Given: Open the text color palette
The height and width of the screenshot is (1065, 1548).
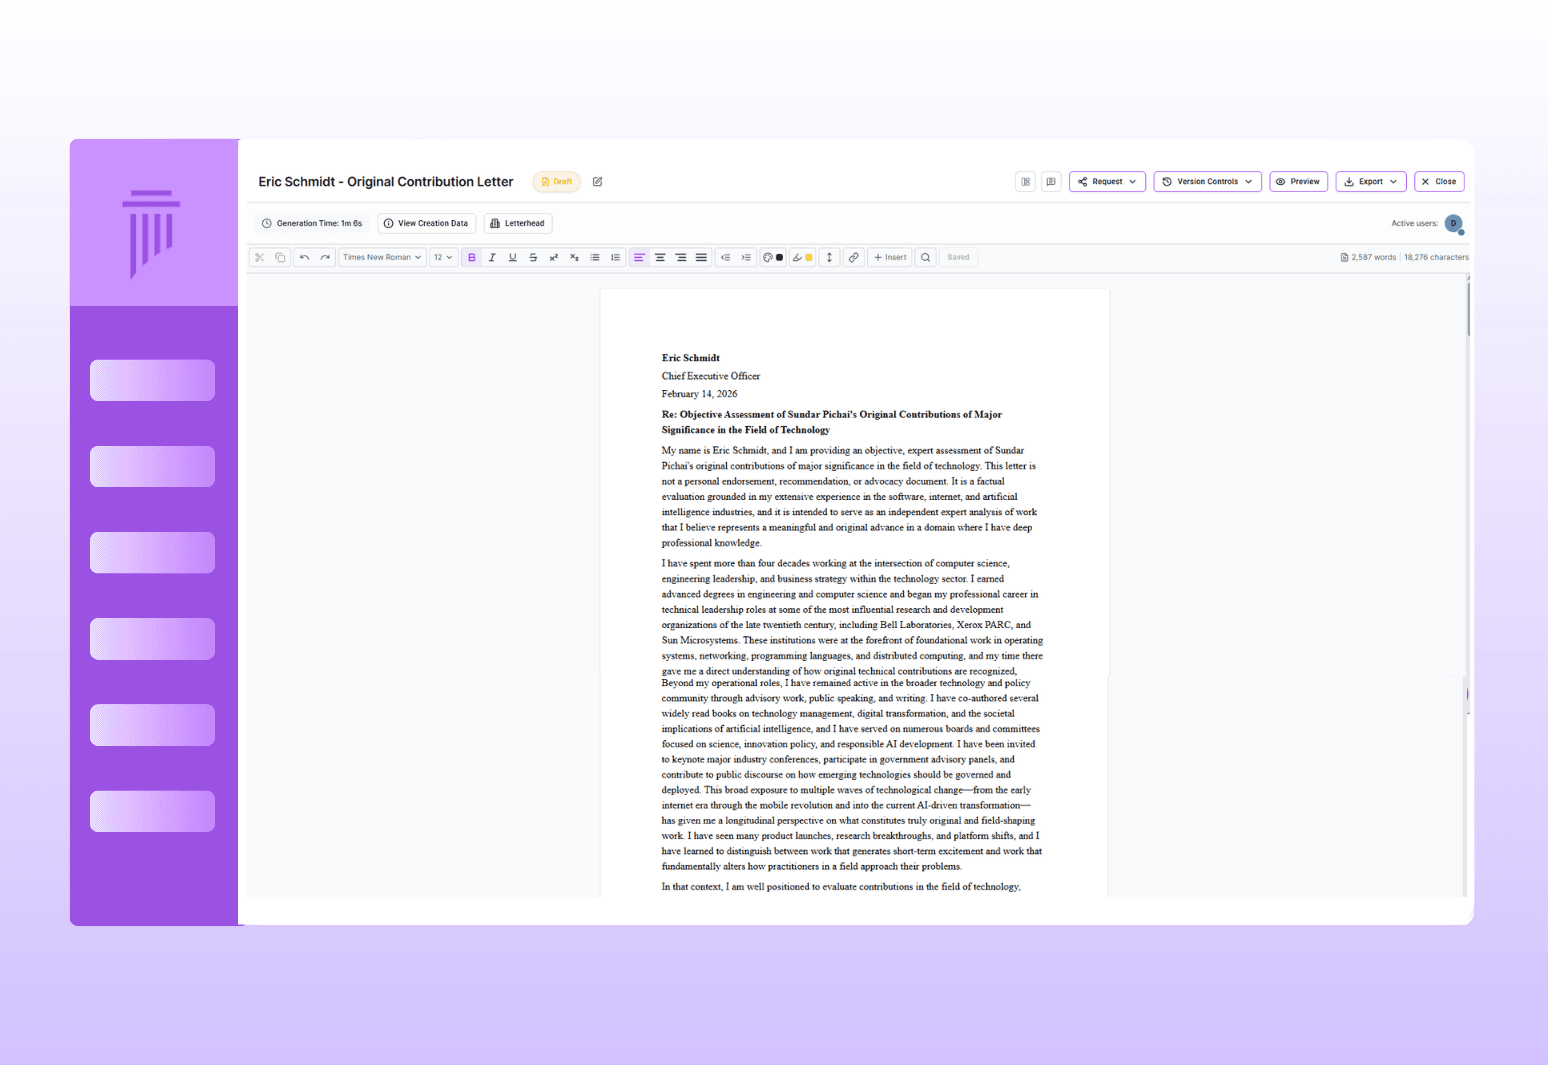Looking at the screenshot, I should (x=773, y=257).
